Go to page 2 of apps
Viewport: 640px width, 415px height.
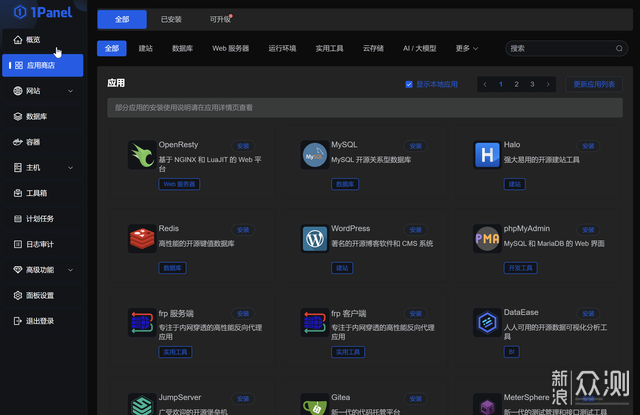[516, 85]
